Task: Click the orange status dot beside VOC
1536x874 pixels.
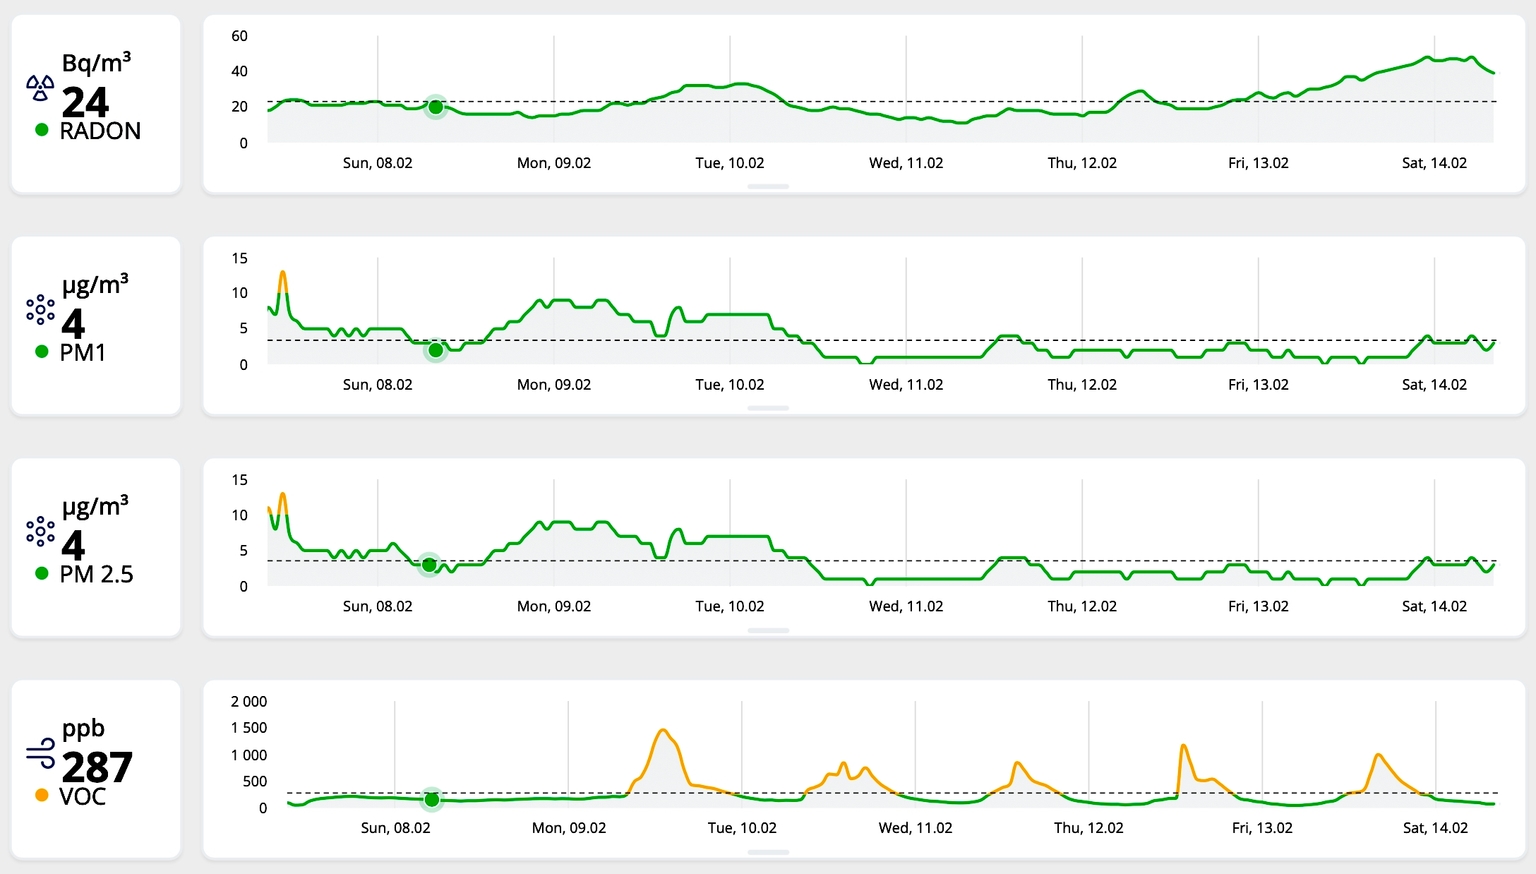Action: coord(42,796)
